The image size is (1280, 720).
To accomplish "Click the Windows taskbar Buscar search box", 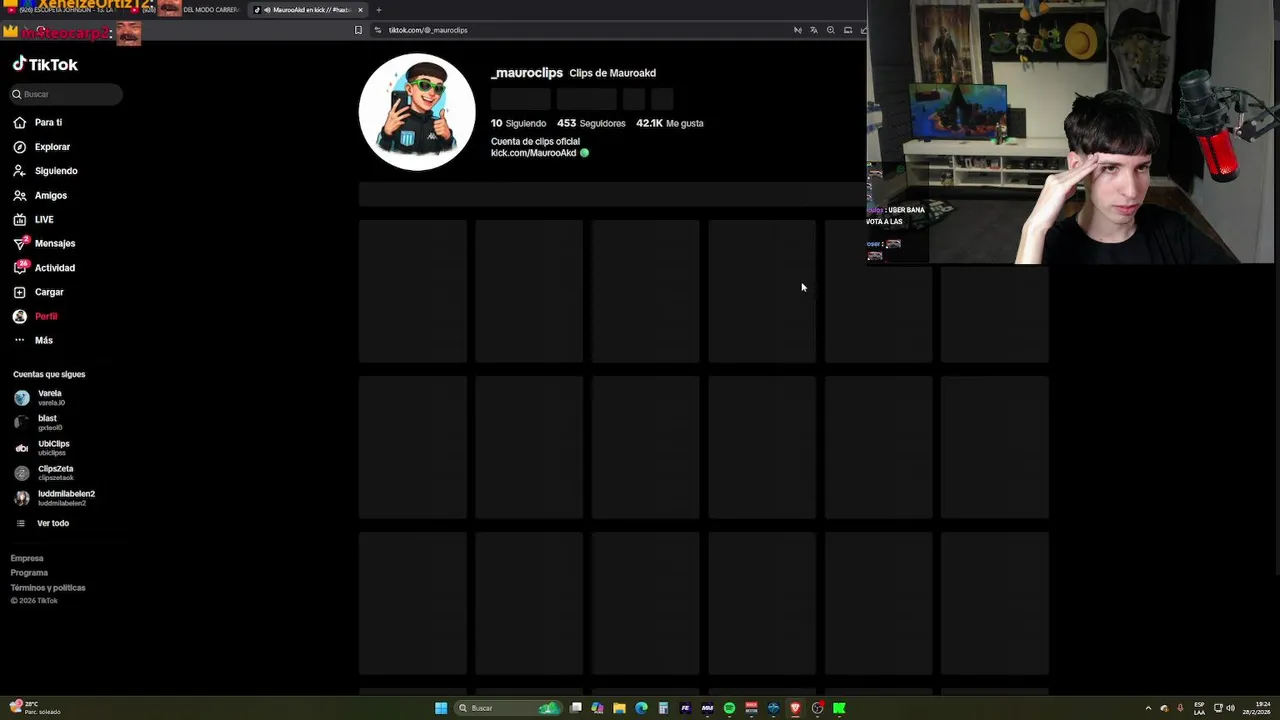I will click(508, 708).
